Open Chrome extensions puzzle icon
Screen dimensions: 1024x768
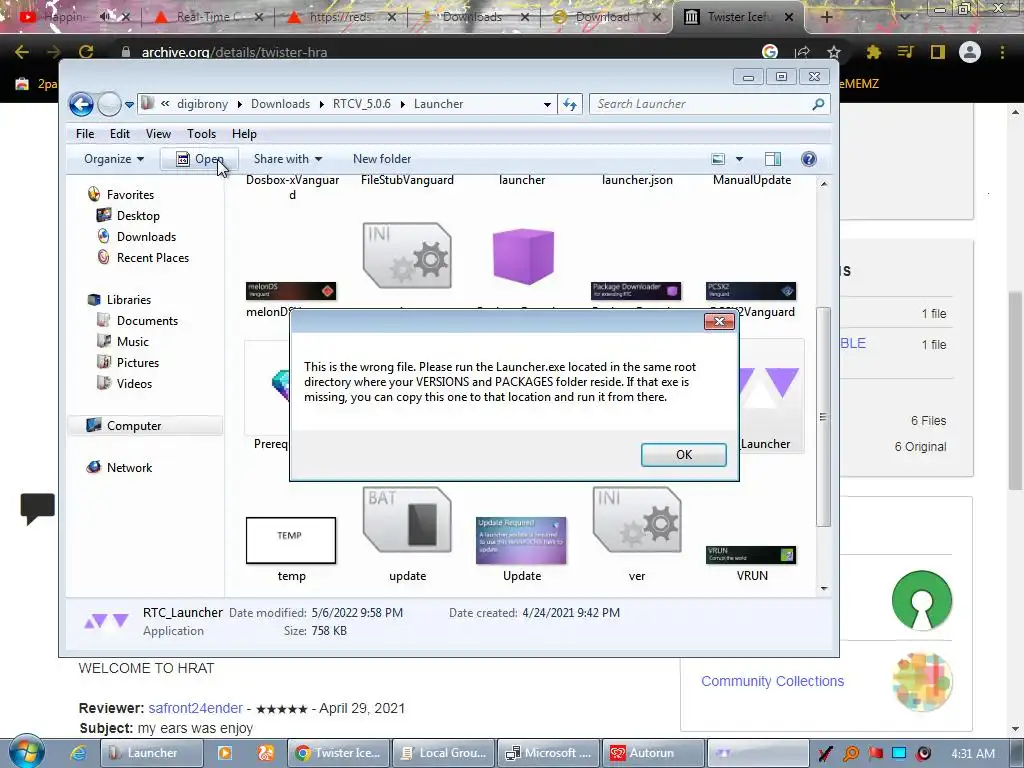873,52
